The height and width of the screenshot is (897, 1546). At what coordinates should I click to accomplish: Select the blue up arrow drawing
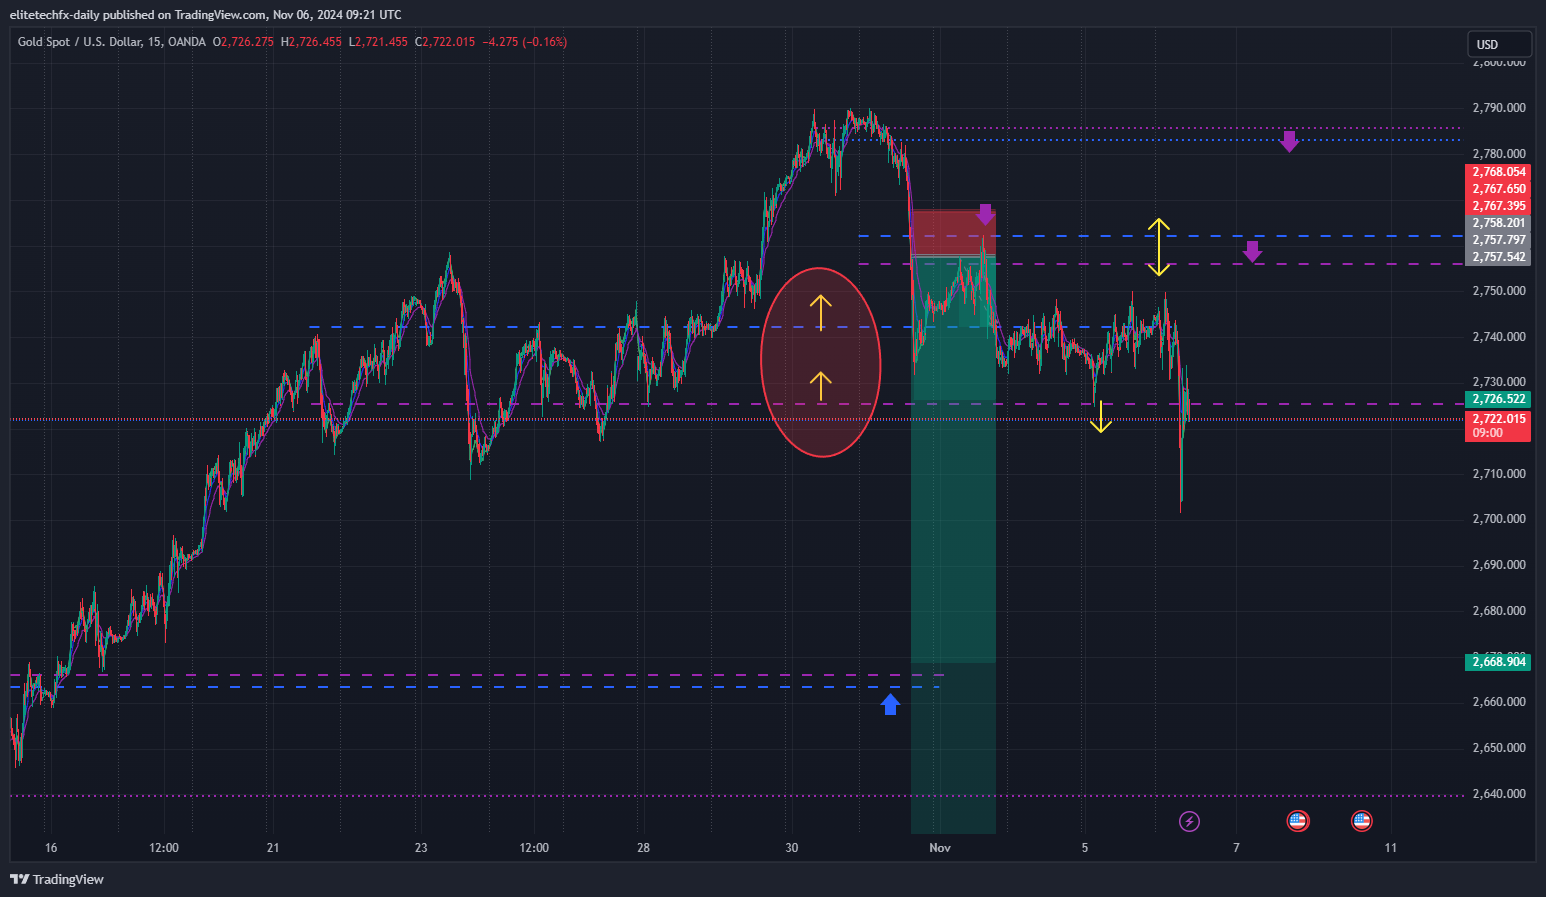(x=890, y=705)
